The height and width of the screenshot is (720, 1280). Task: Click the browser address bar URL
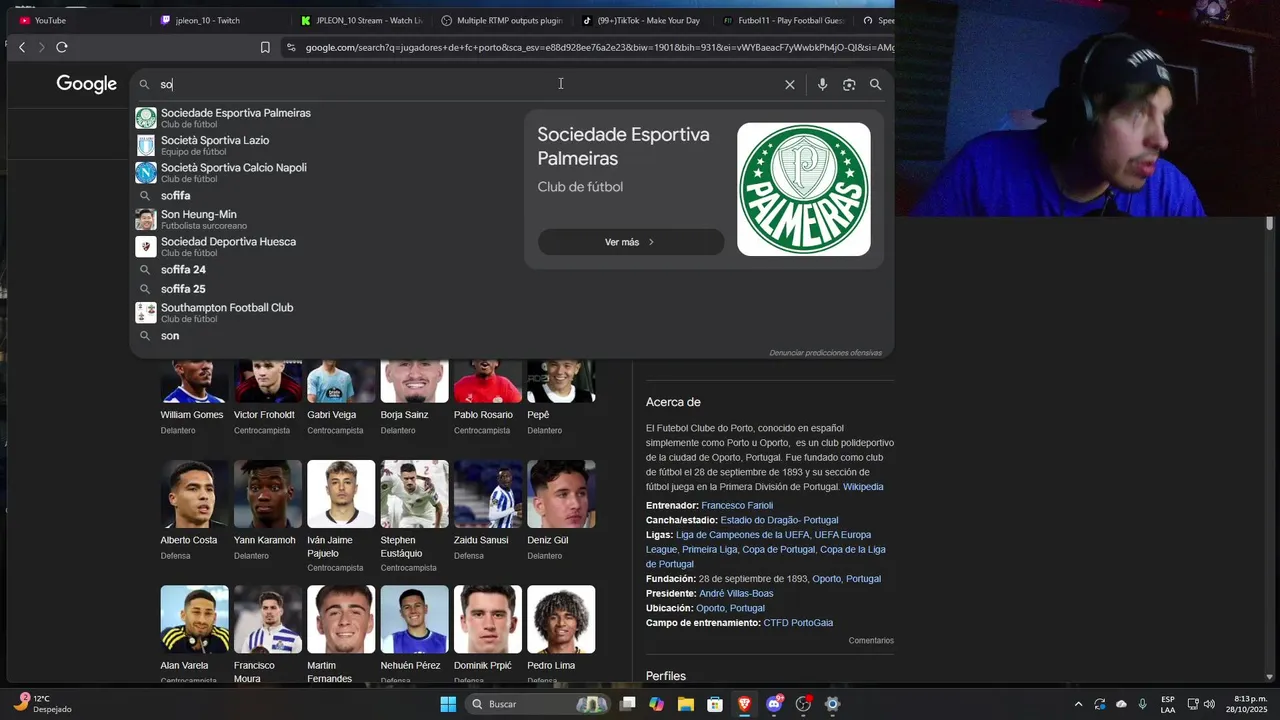click(598, 47)
